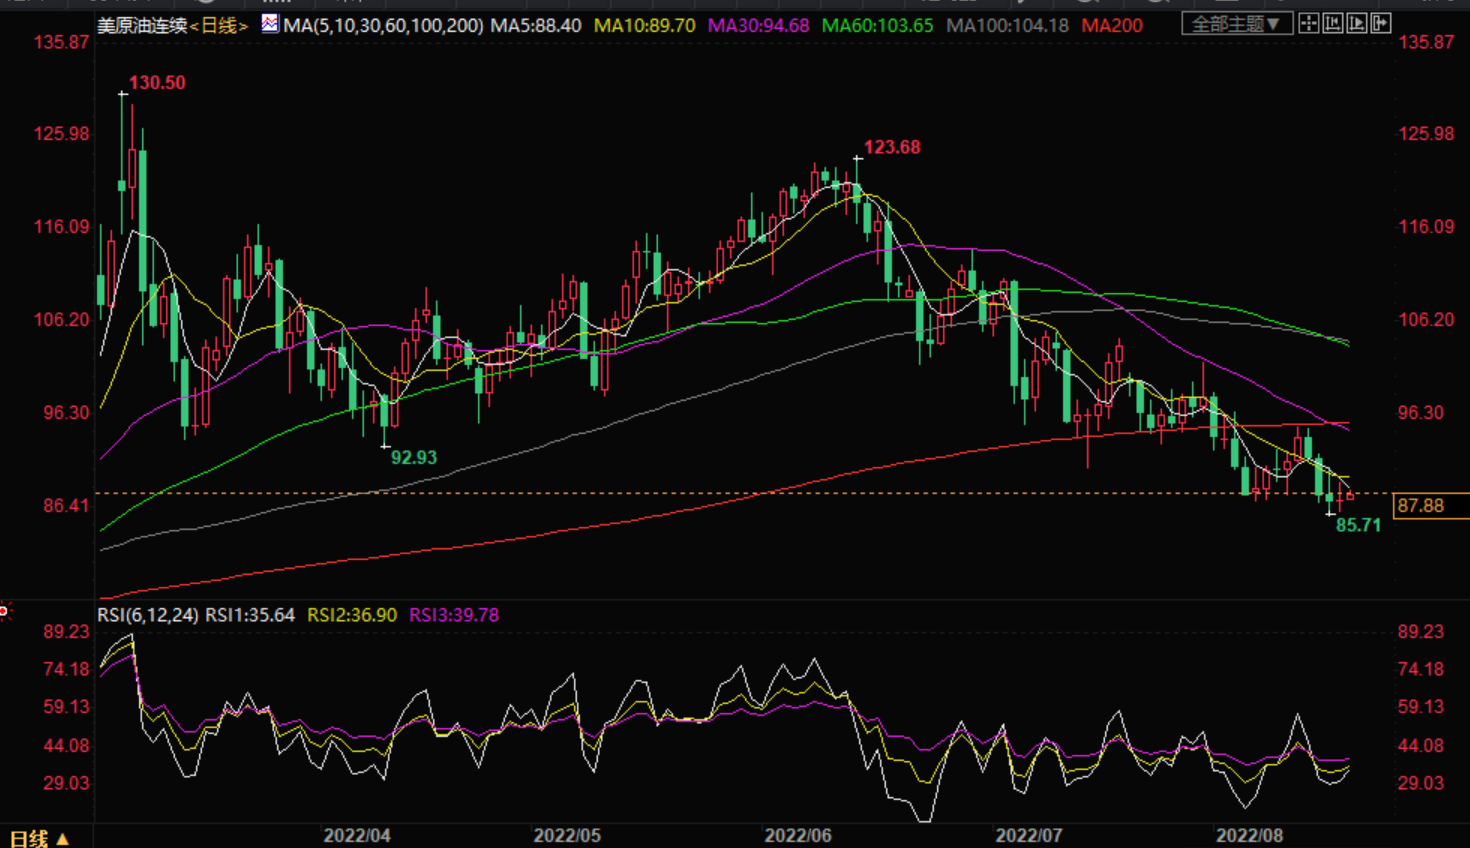This screenshot has height=848, width=1470.
Task: Click the MA100:104.18 value
Action: 1007,25
